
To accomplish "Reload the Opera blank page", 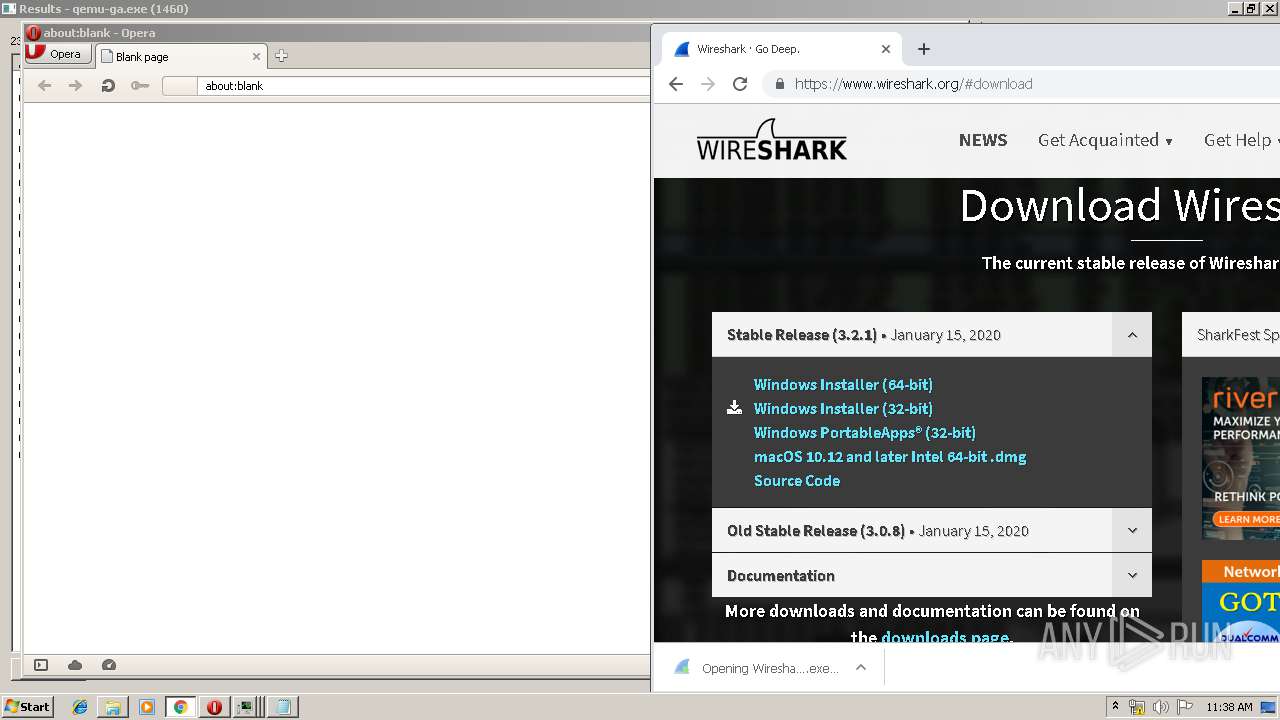I will (108, 86).
